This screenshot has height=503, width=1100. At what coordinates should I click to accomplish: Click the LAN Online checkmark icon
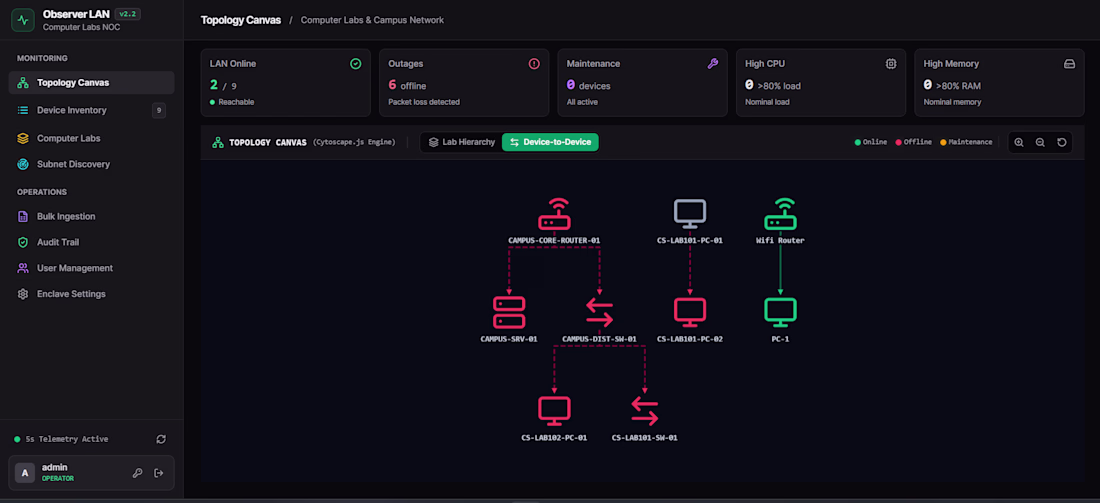click(x=356, y=64)
